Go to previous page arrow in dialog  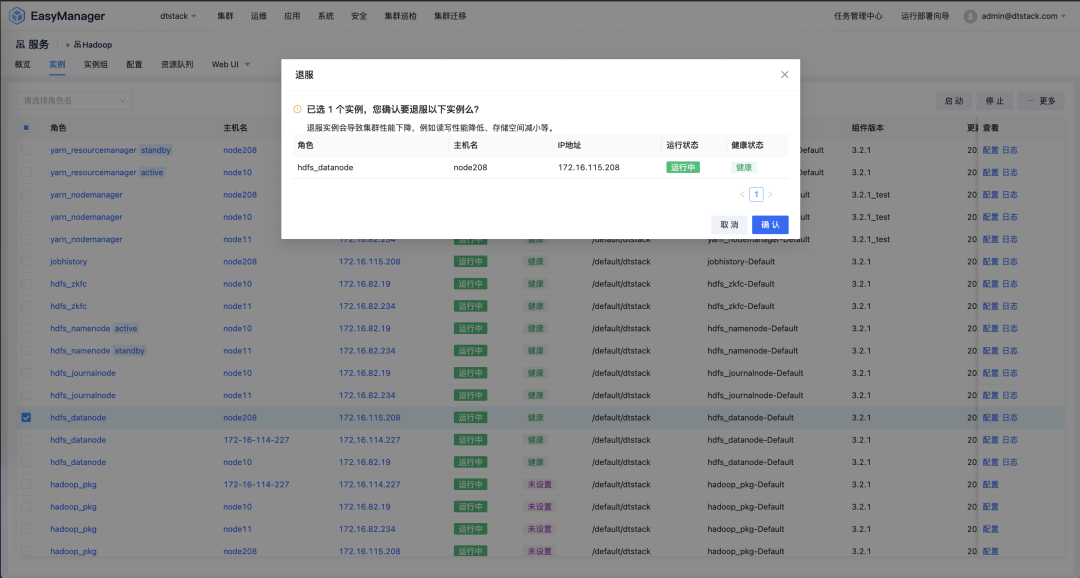click(x=742, y=195)
